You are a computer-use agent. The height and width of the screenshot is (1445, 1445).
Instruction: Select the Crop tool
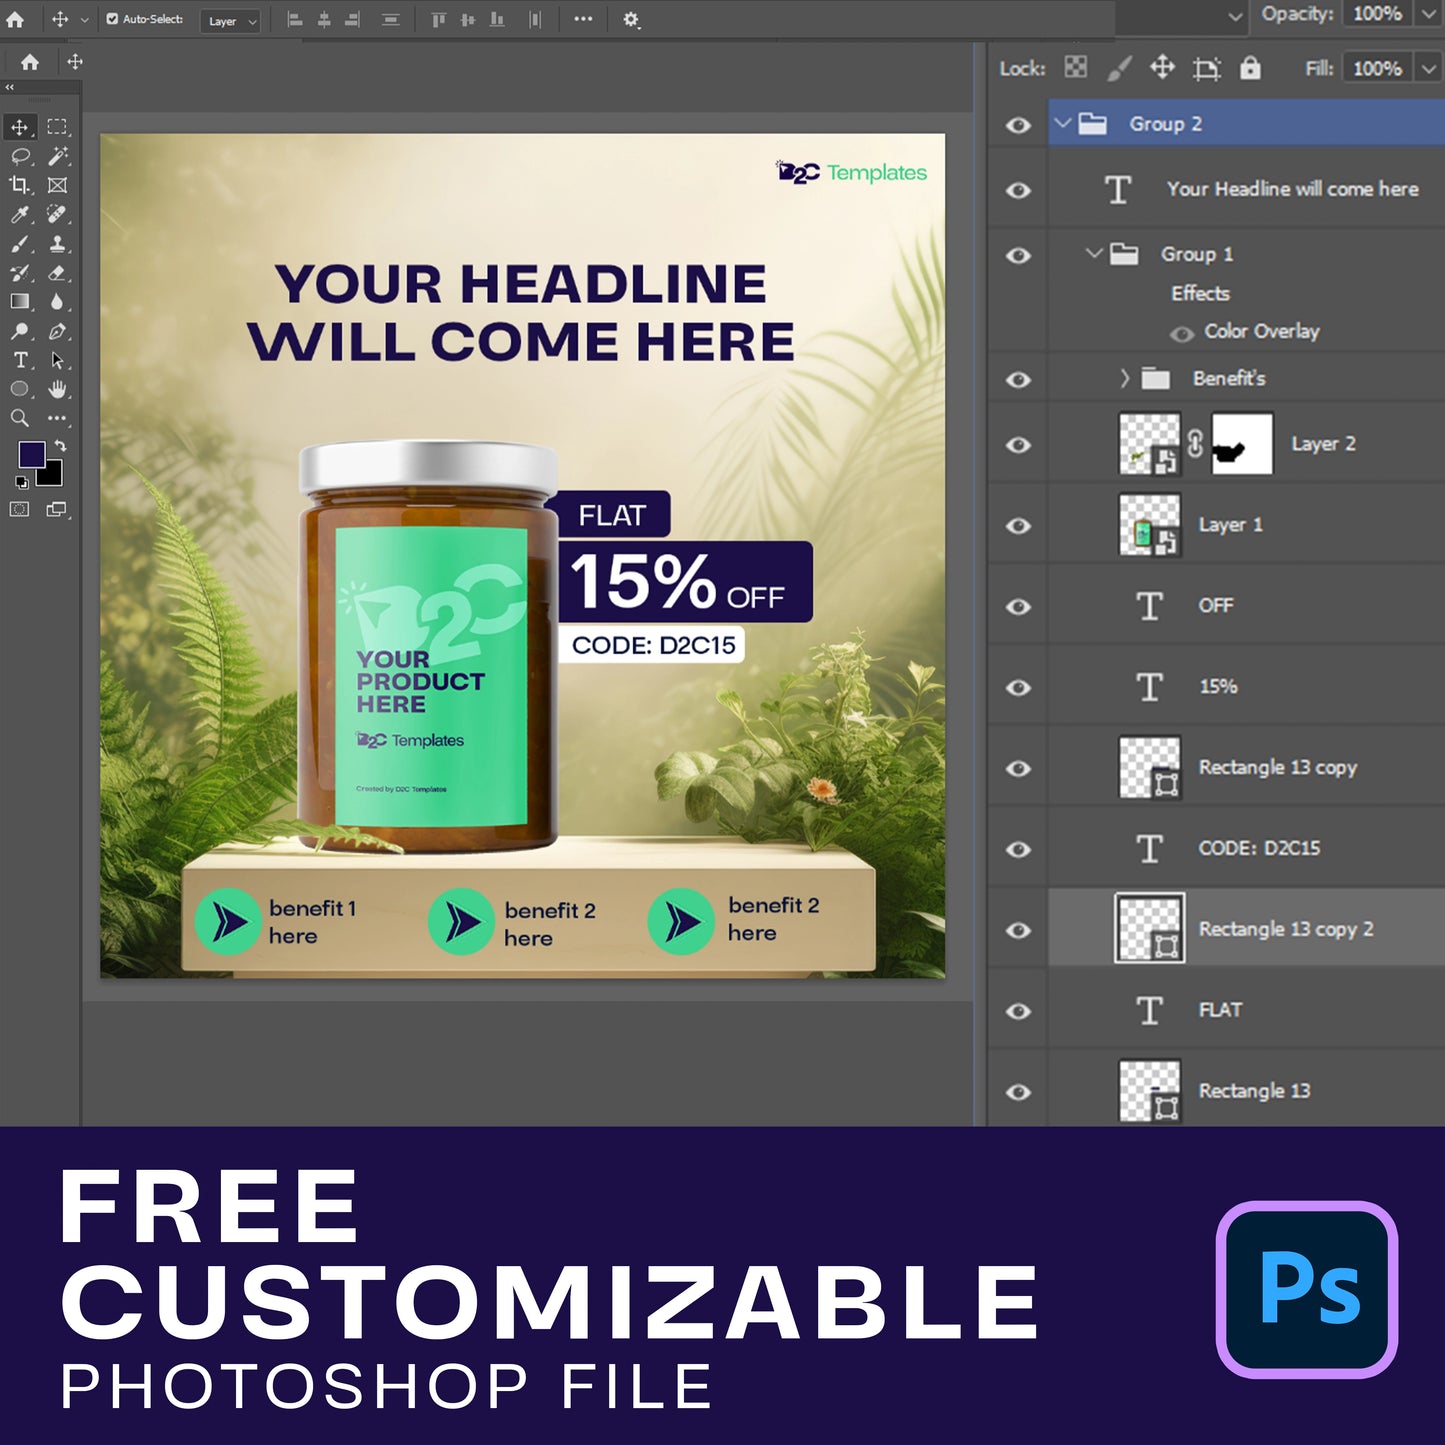click(x=19, y=185)
